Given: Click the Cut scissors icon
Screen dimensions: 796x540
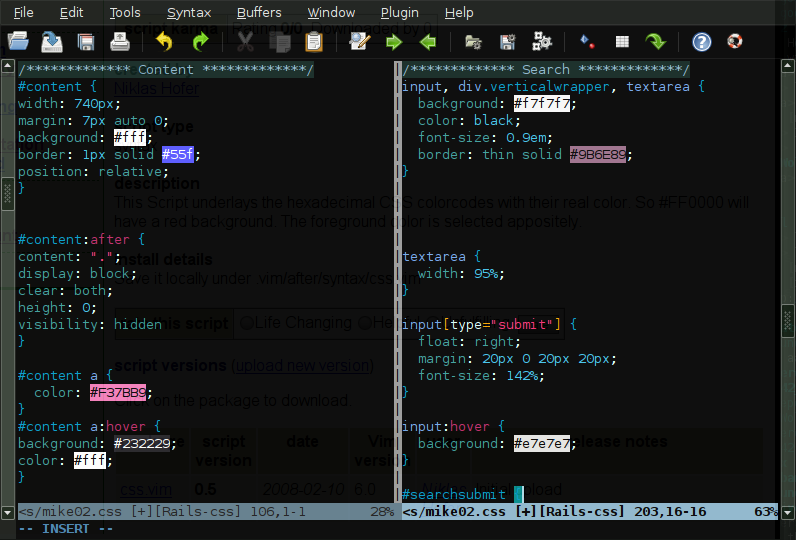Looking at the screenshot, I should [246, 42].
